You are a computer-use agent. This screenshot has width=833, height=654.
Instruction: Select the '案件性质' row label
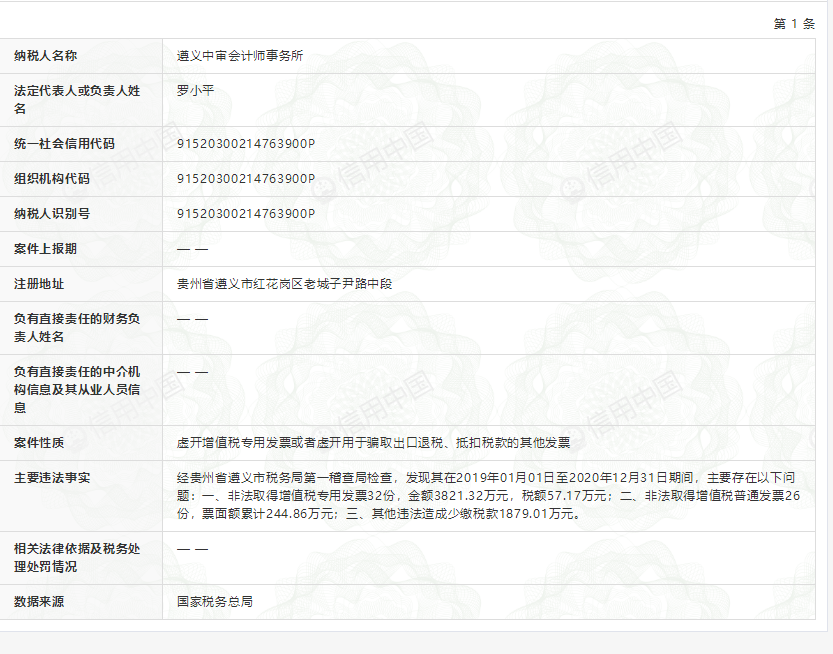[39, 443]
